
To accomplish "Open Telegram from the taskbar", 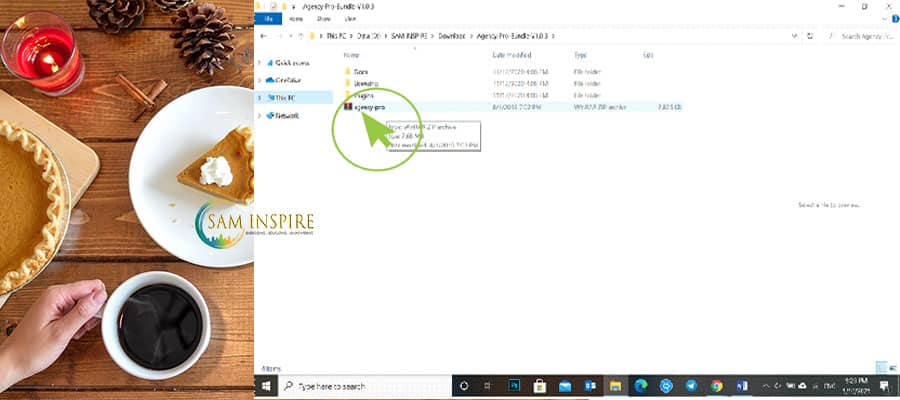I will (692, 385).
